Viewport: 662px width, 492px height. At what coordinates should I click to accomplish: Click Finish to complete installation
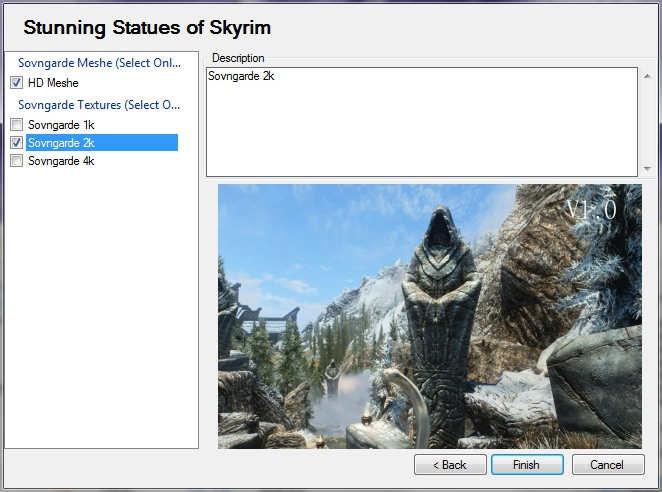(x=527, y=465)
